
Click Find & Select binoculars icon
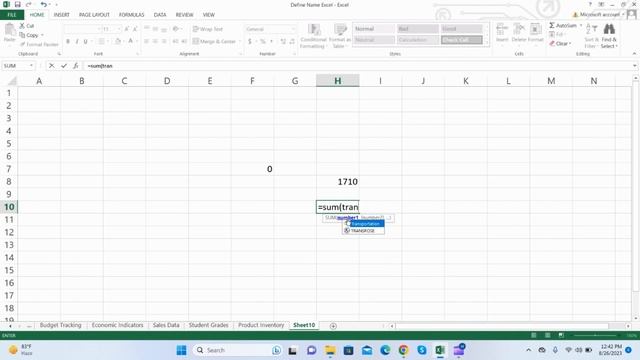[609, 29]
